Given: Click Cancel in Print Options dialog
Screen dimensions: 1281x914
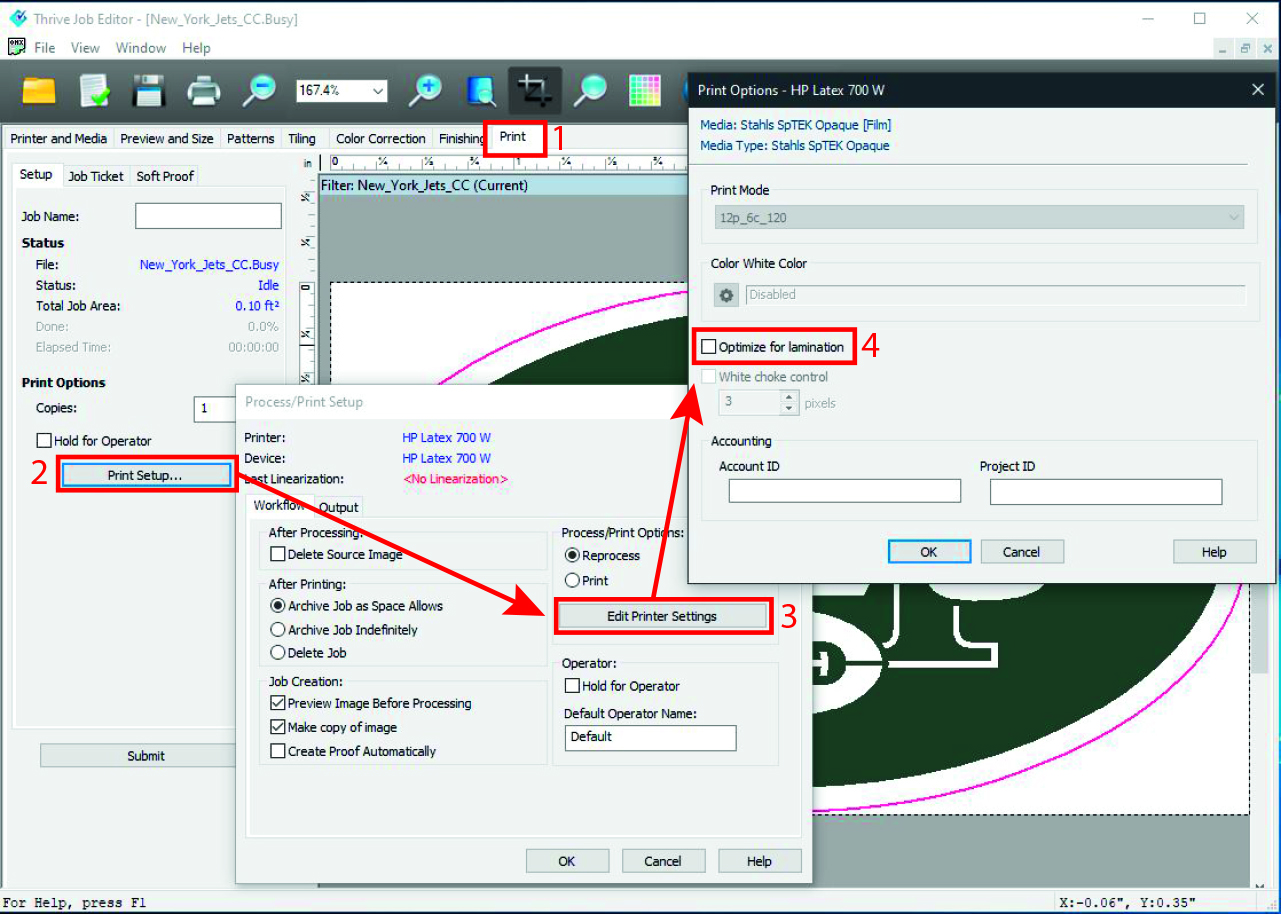Looking at the screenshot, I should [x=1021, y=552].
